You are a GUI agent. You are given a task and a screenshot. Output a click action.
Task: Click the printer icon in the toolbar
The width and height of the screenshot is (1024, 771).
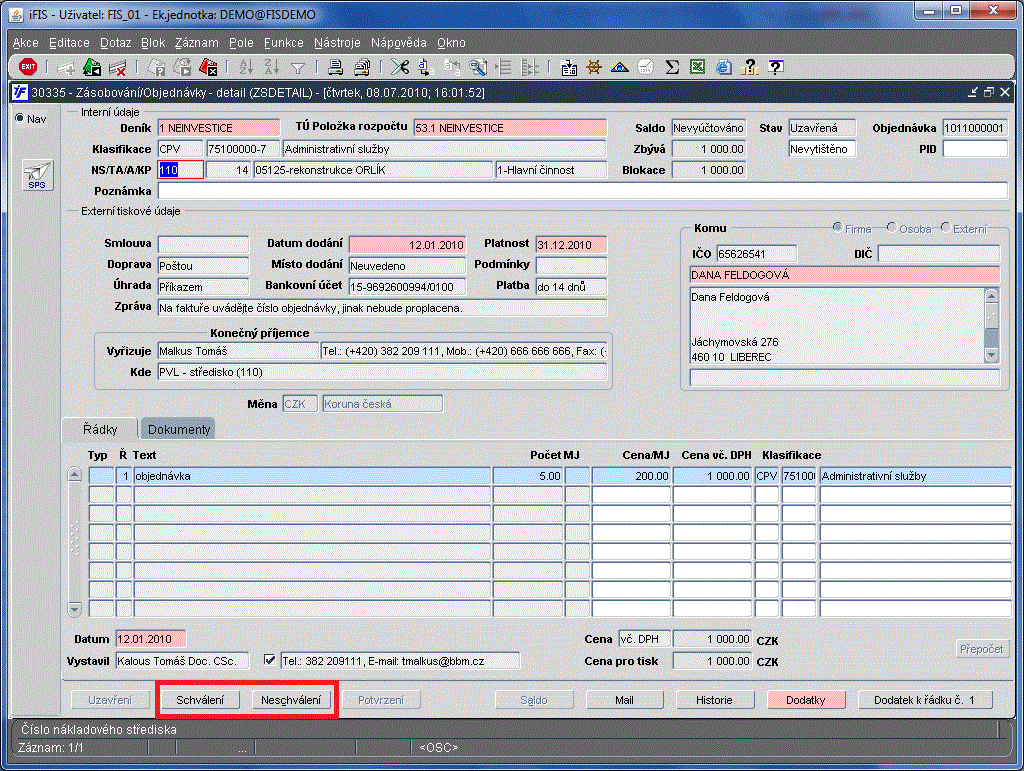point(336,67)
